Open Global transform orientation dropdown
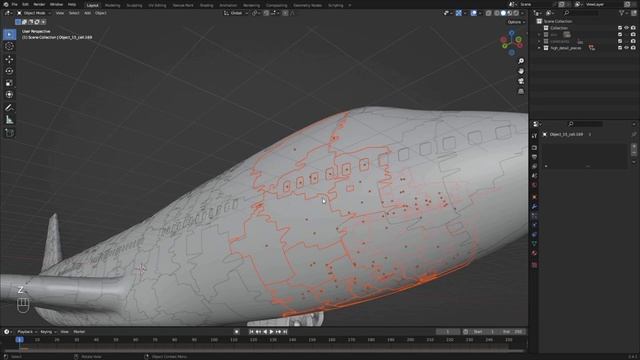The width and height of the screenshot is (640, 360). click(236, 13)
